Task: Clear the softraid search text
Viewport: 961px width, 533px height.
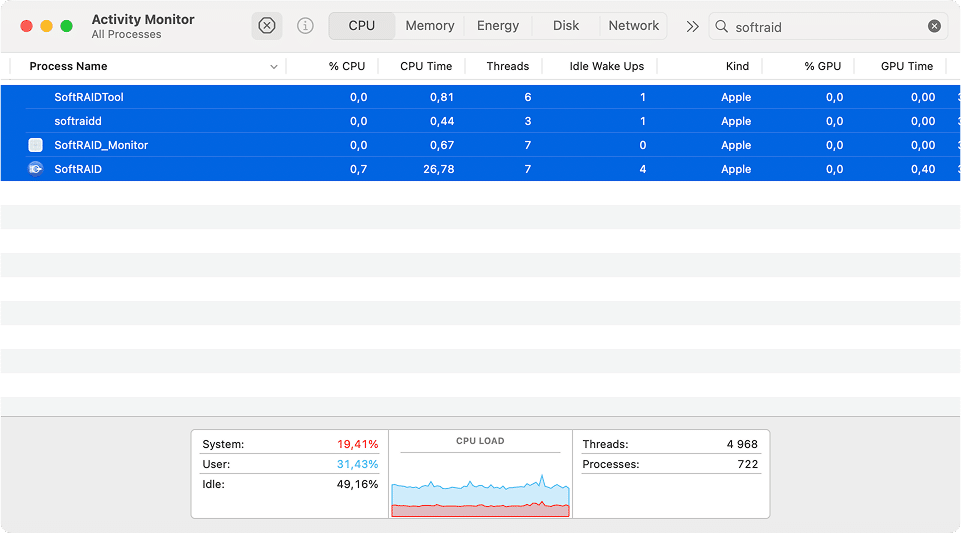Action: click(x=934, y=26)
